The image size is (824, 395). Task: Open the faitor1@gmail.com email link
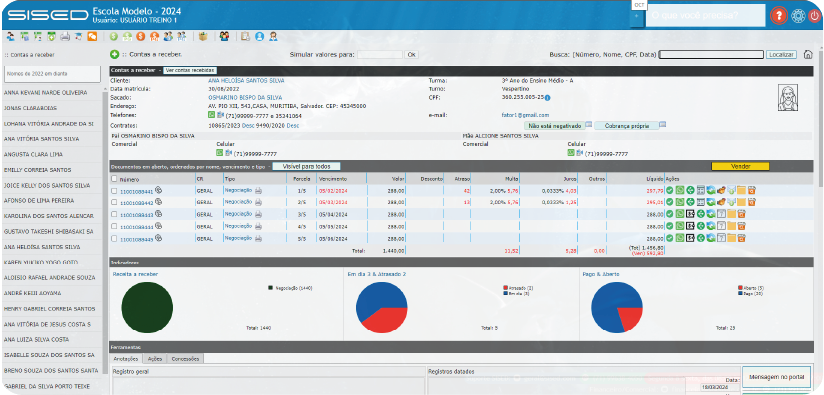(x=526, y=115)
